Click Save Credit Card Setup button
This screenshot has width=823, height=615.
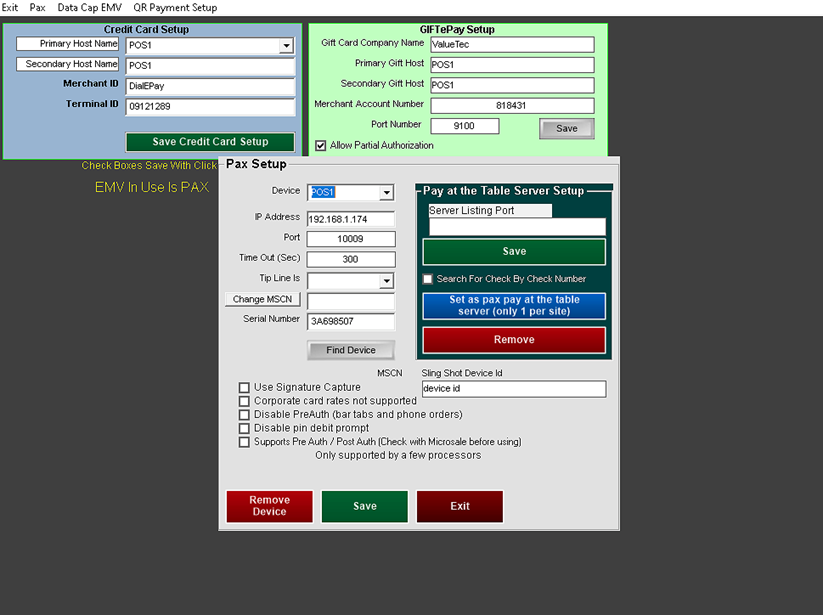point(211,142)
